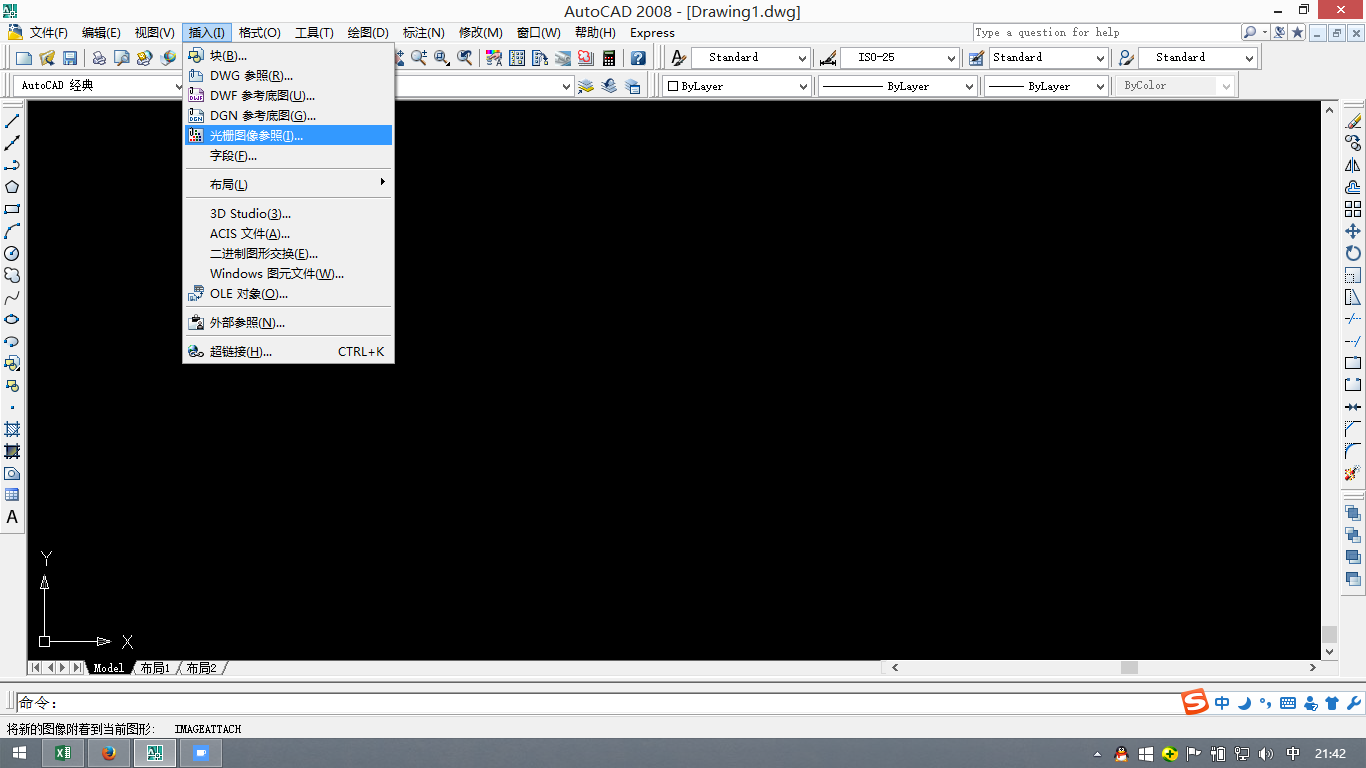
Task: Click the Rotate tool
Action: point(1353,253)
